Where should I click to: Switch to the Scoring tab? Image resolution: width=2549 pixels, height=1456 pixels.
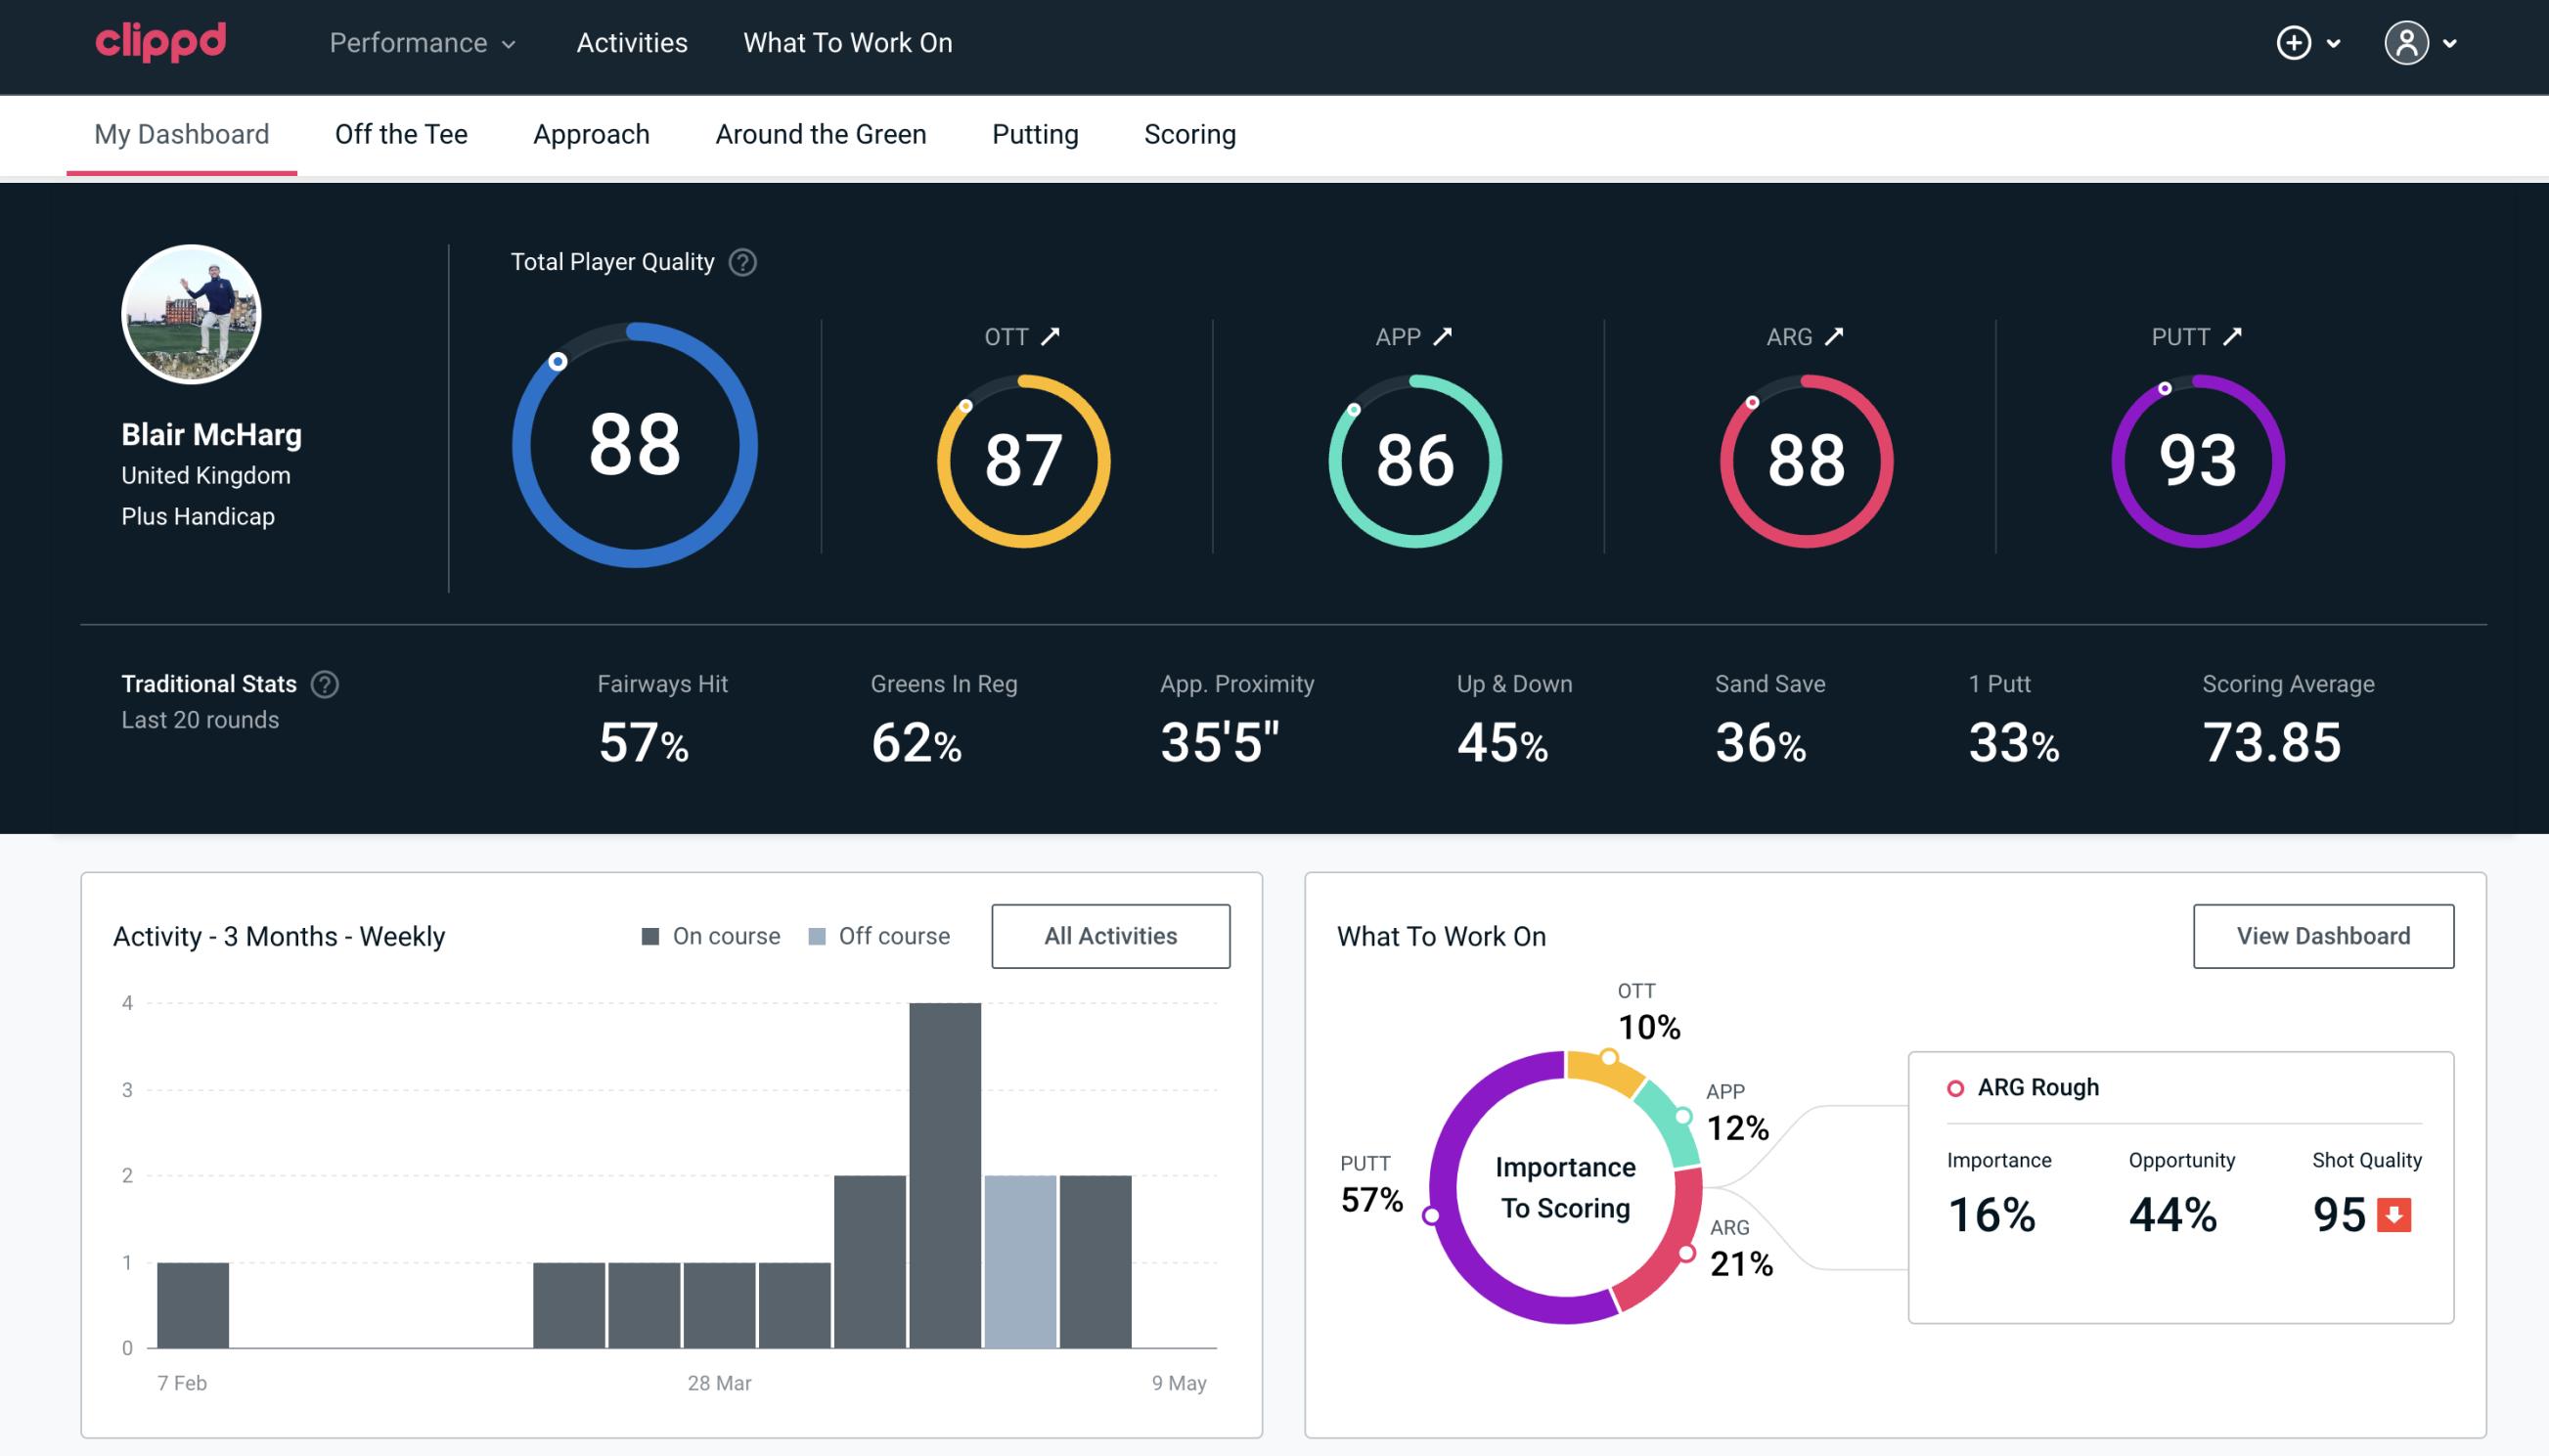[x=1190, y=133]
